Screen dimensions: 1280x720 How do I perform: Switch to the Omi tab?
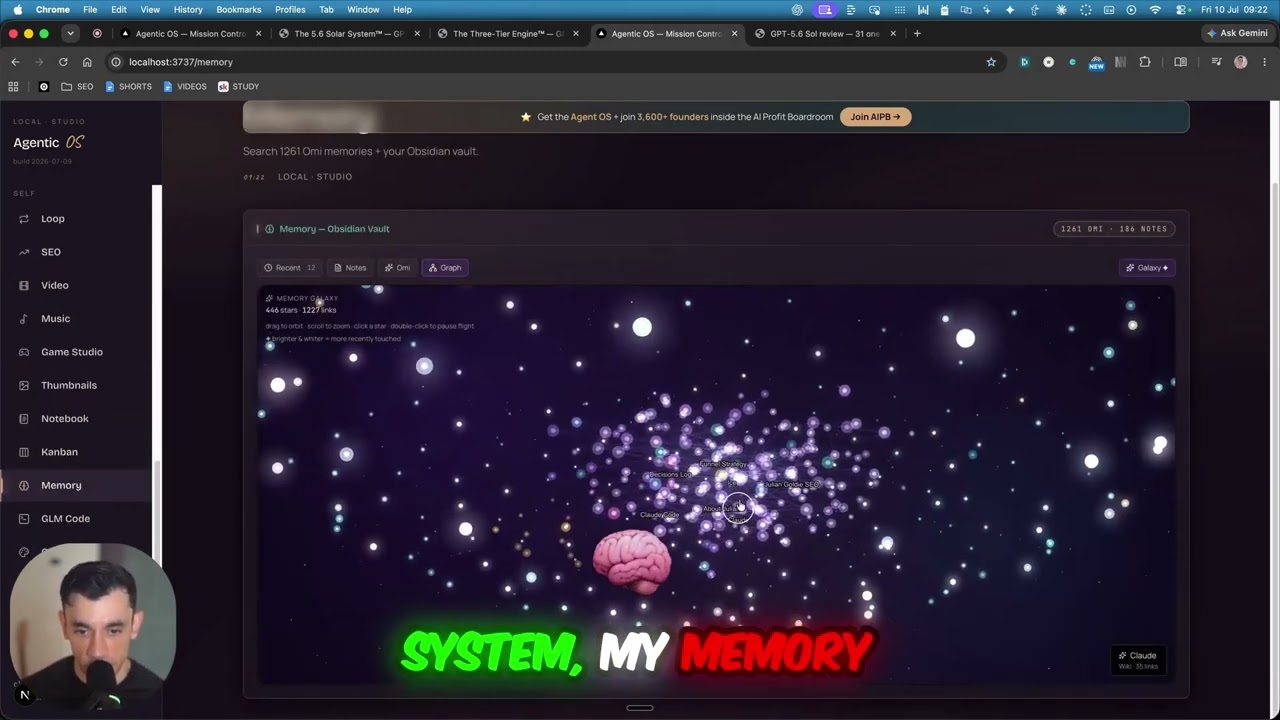(397, 267)
